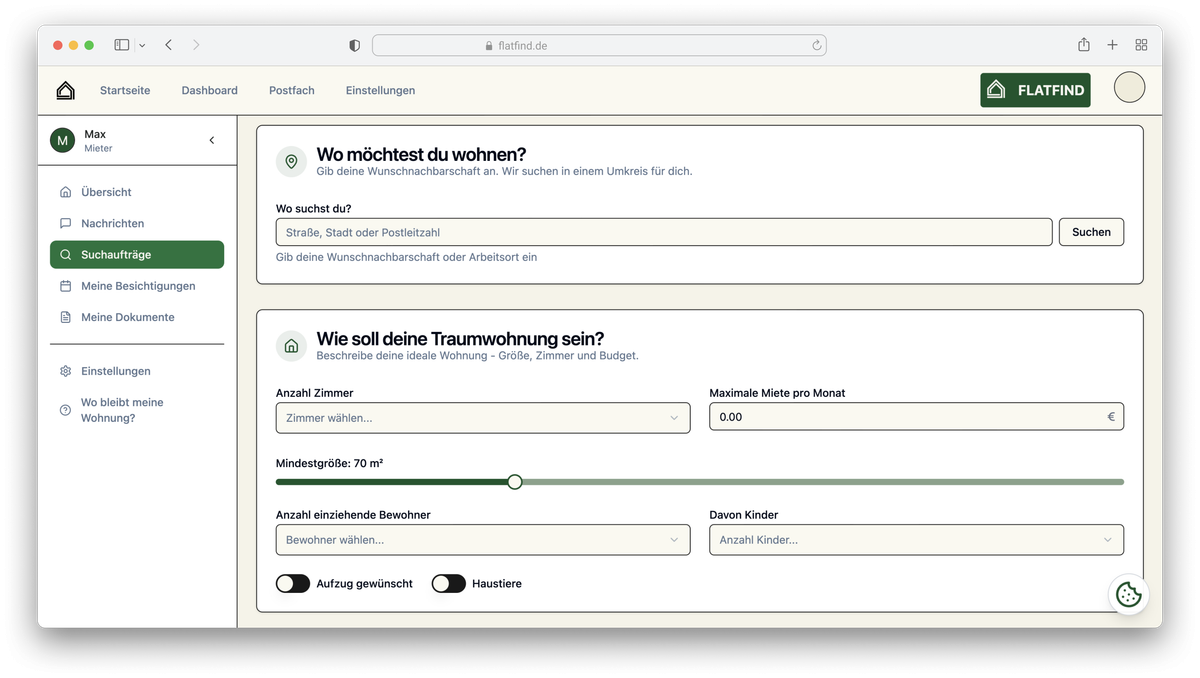
Task: Collapse the sidebar using the chevron
Action: click(211, 140)
